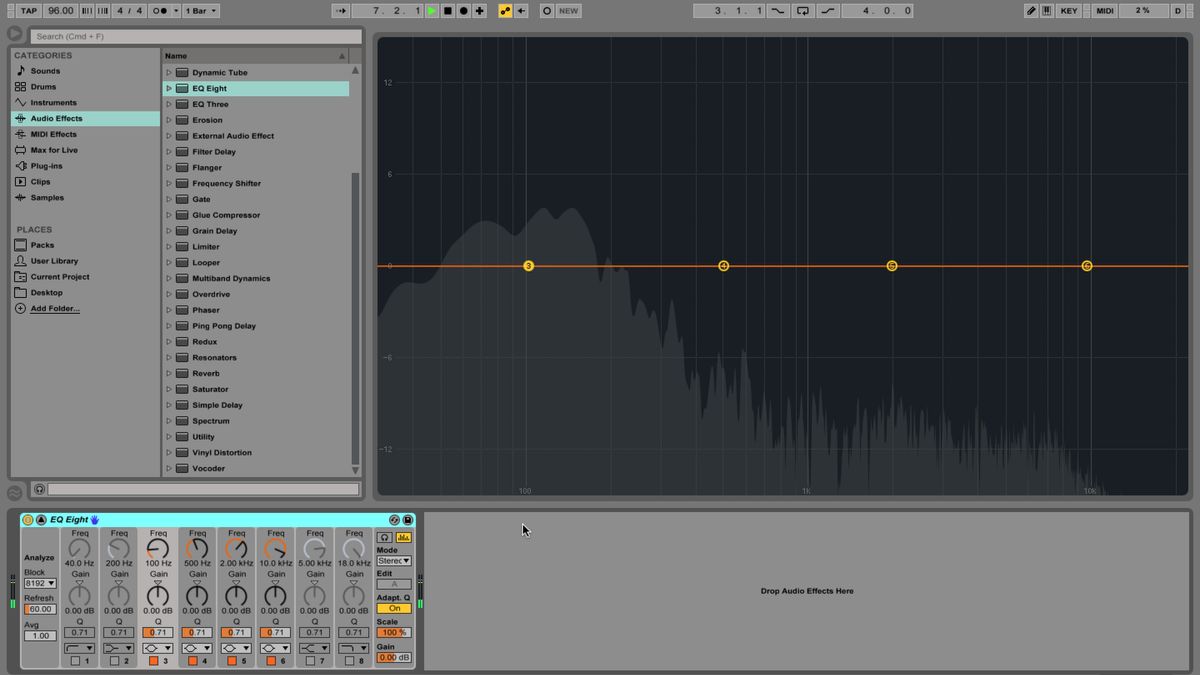This screenshot has width=1200, height=675.
Task: Click the EQ Scale 100 % slider
Action: click(394, 632)
